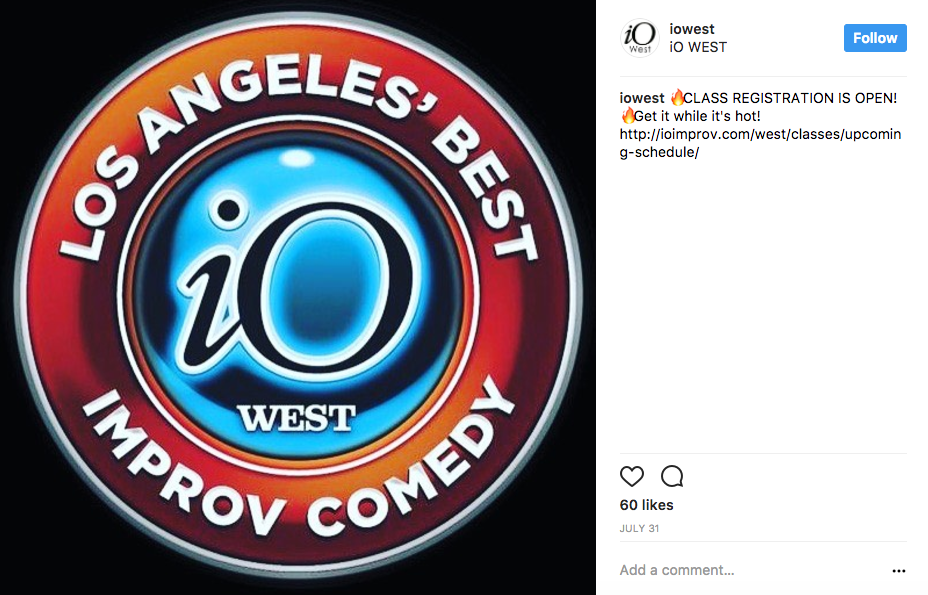Select the CLASS REGISTRATION IS OPEN caption text
928x595 pixels.
pos(790,98)
